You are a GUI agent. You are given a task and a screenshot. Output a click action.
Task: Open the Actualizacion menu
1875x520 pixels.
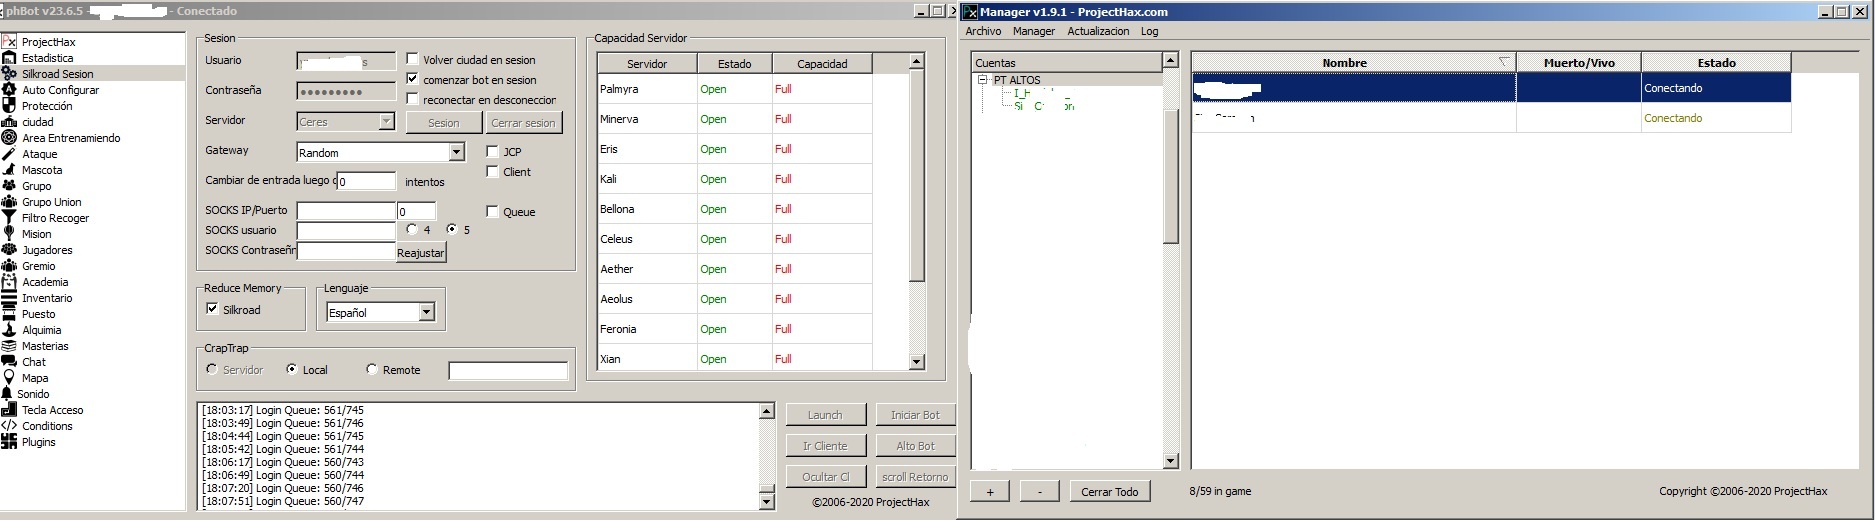[1097, 31]
